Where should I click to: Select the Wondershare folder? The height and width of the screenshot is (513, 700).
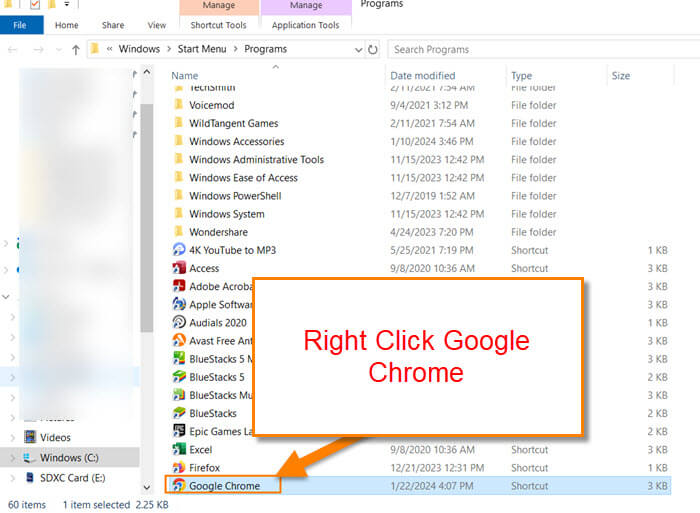click(x=218, y=232)
